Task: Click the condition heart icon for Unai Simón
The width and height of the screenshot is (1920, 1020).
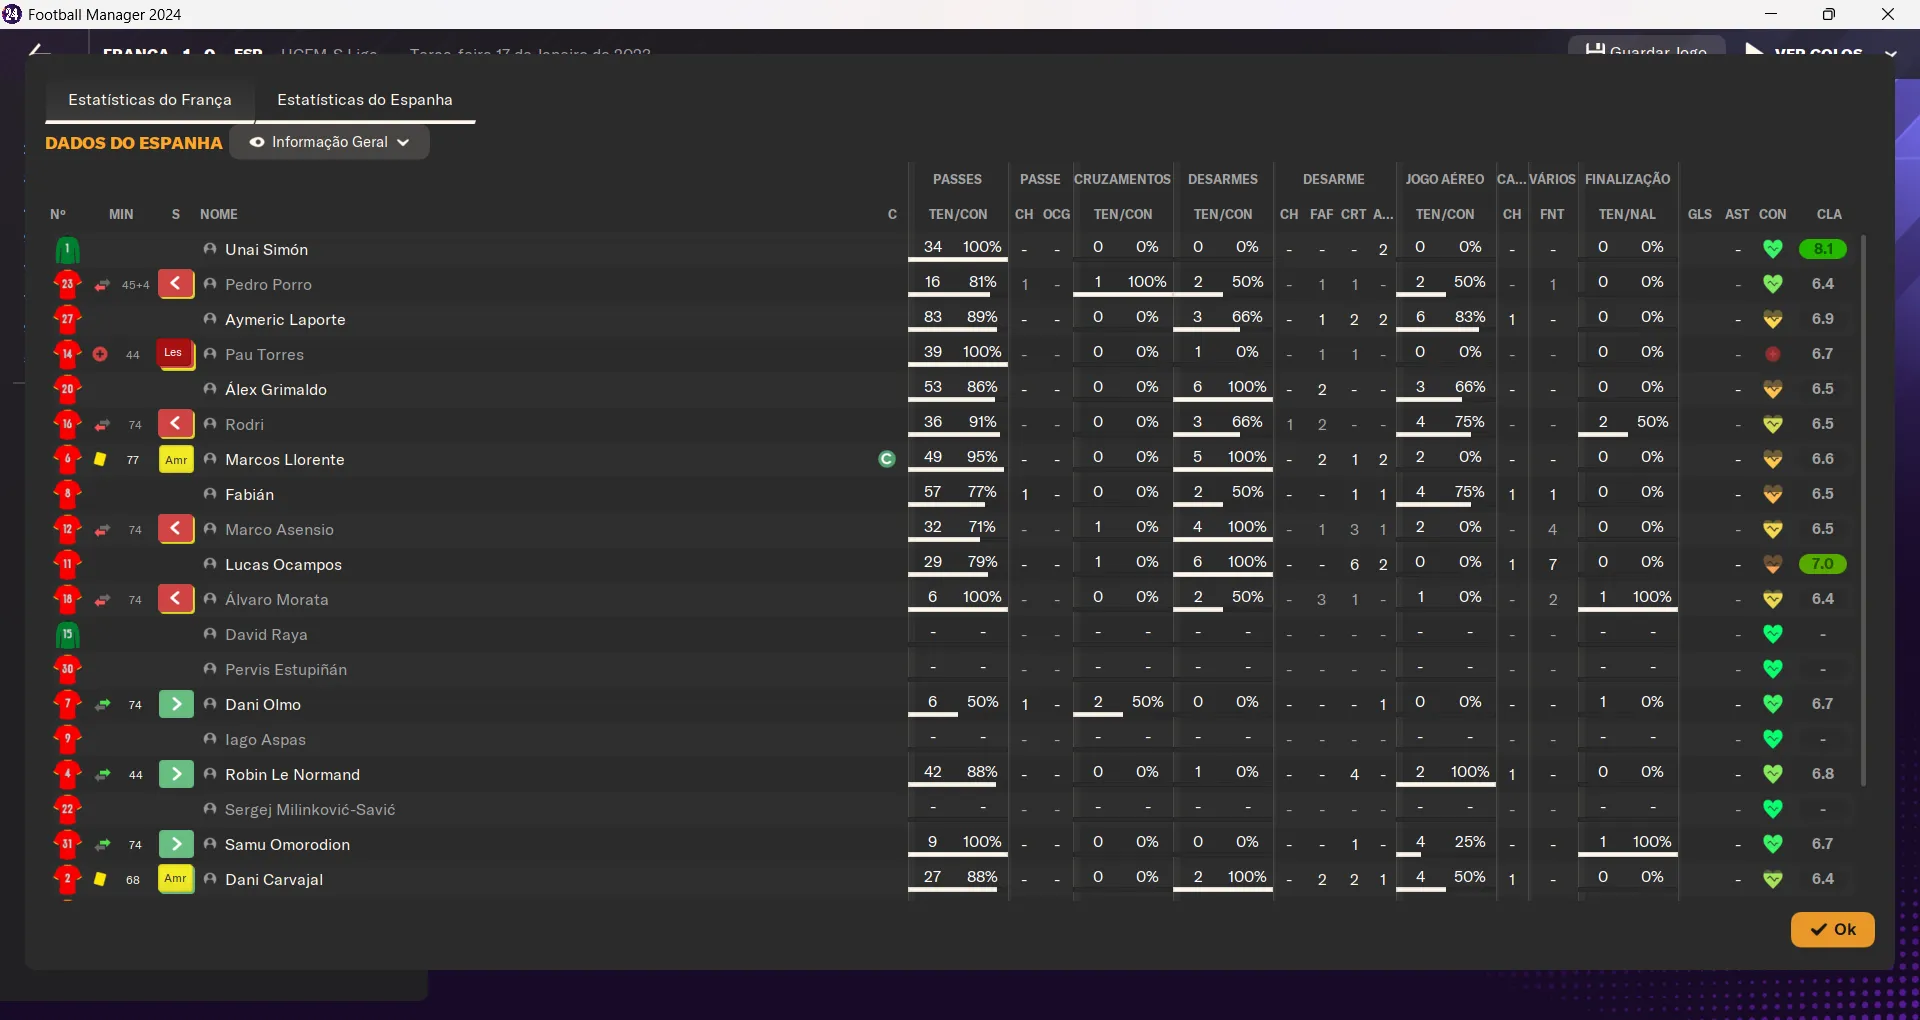Action: [1773, 249]
